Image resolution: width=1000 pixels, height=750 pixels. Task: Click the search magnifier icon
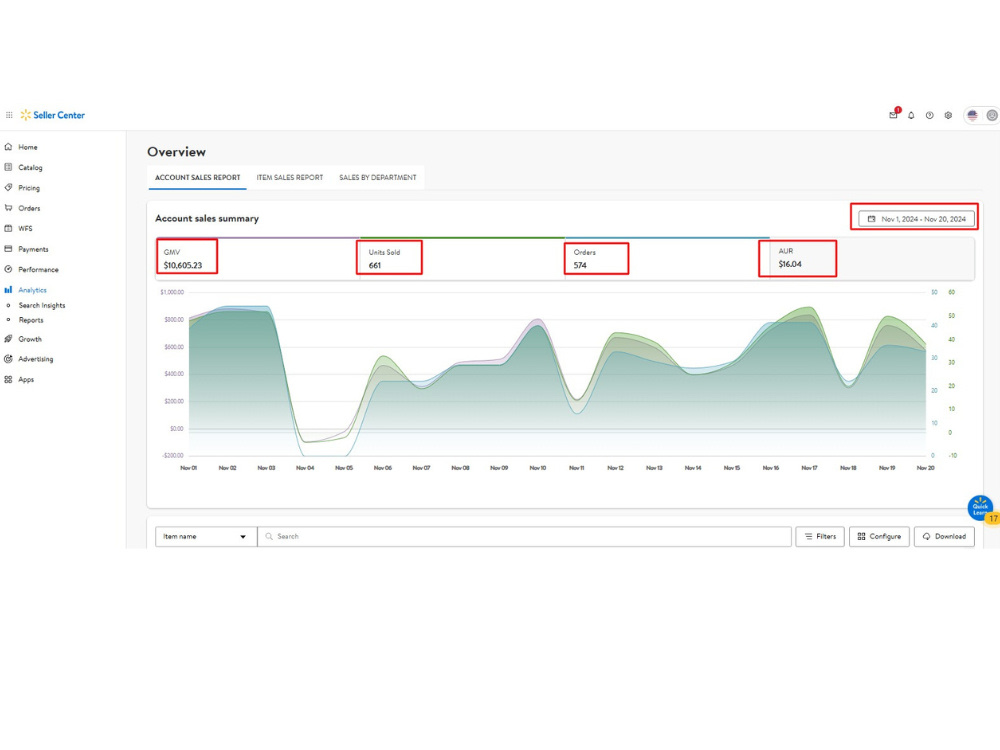tap(269, 536)
